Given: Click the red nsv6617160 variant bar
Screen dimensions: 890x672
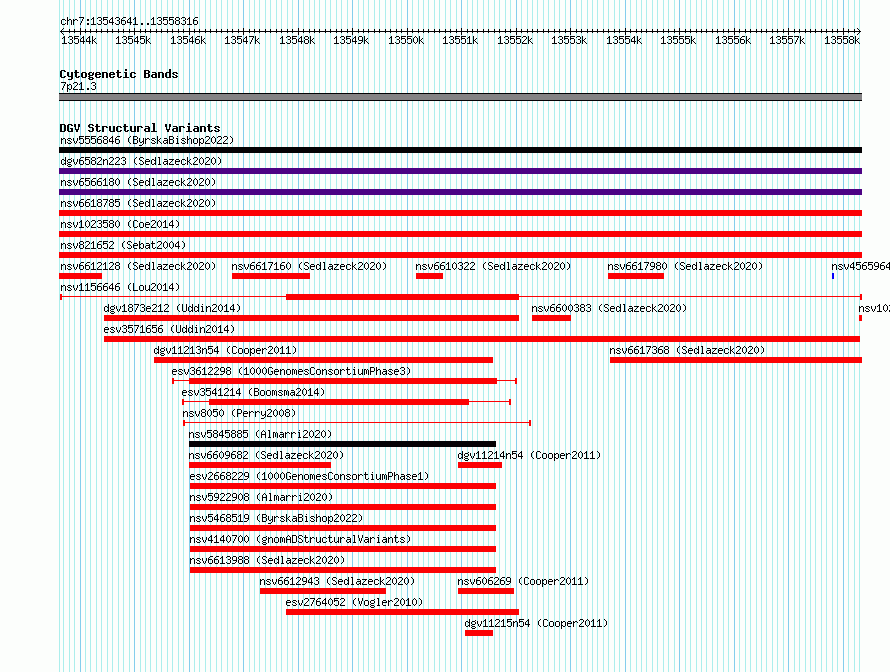Looking at the screenshot, I should (x=271, y=276).
